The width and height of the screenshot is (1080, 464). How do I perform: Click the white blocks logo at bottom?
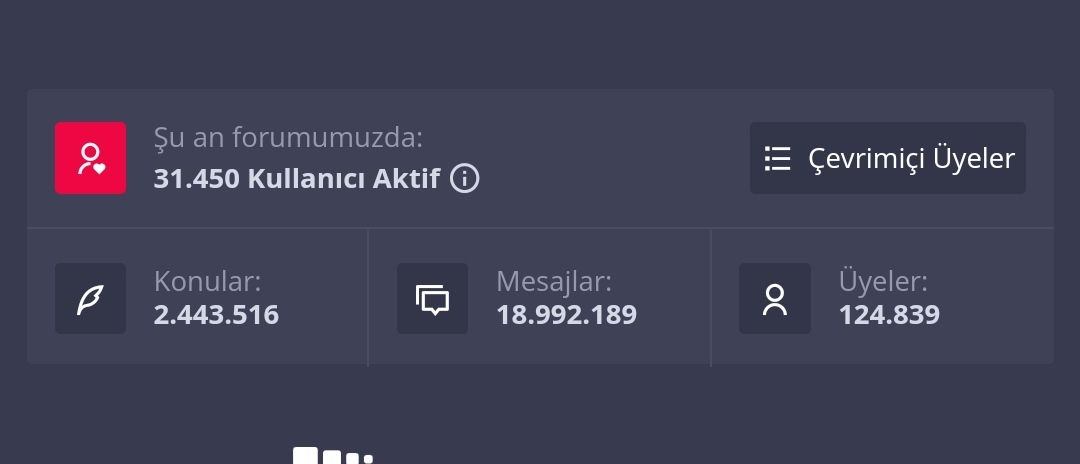click(x=333, y=455)
